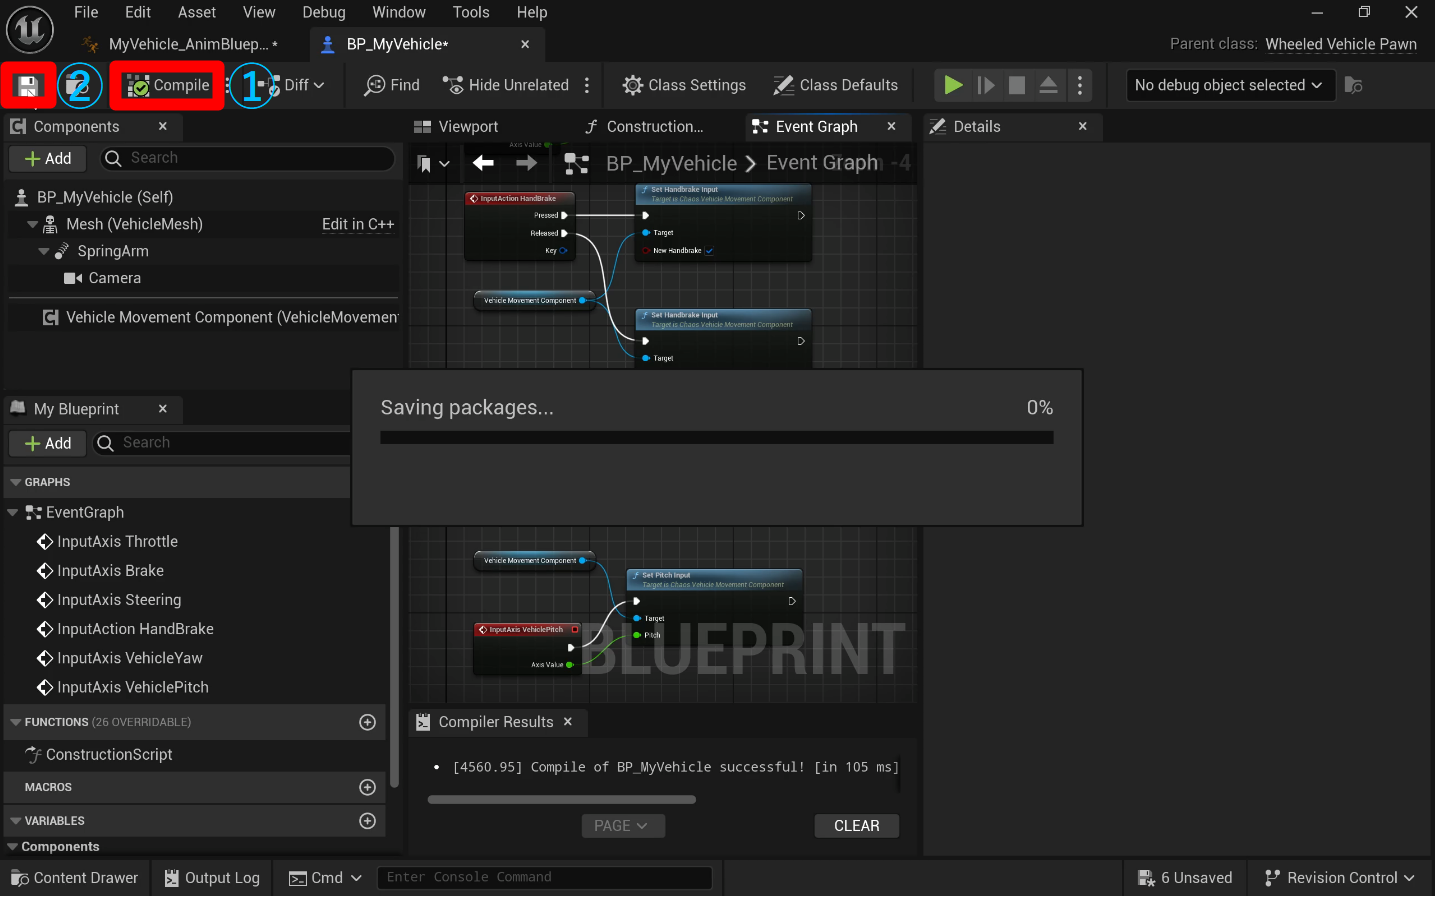Click the Unreal Engine logo icon
This screenshot has height=897, width=1436.
click(30, 29)
